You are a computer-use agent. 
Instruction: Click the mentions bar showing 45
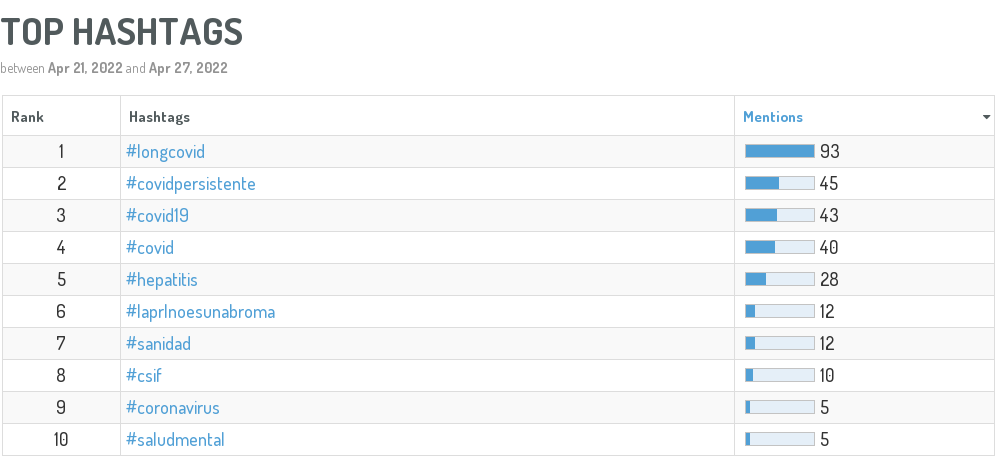tap(780, 184)
